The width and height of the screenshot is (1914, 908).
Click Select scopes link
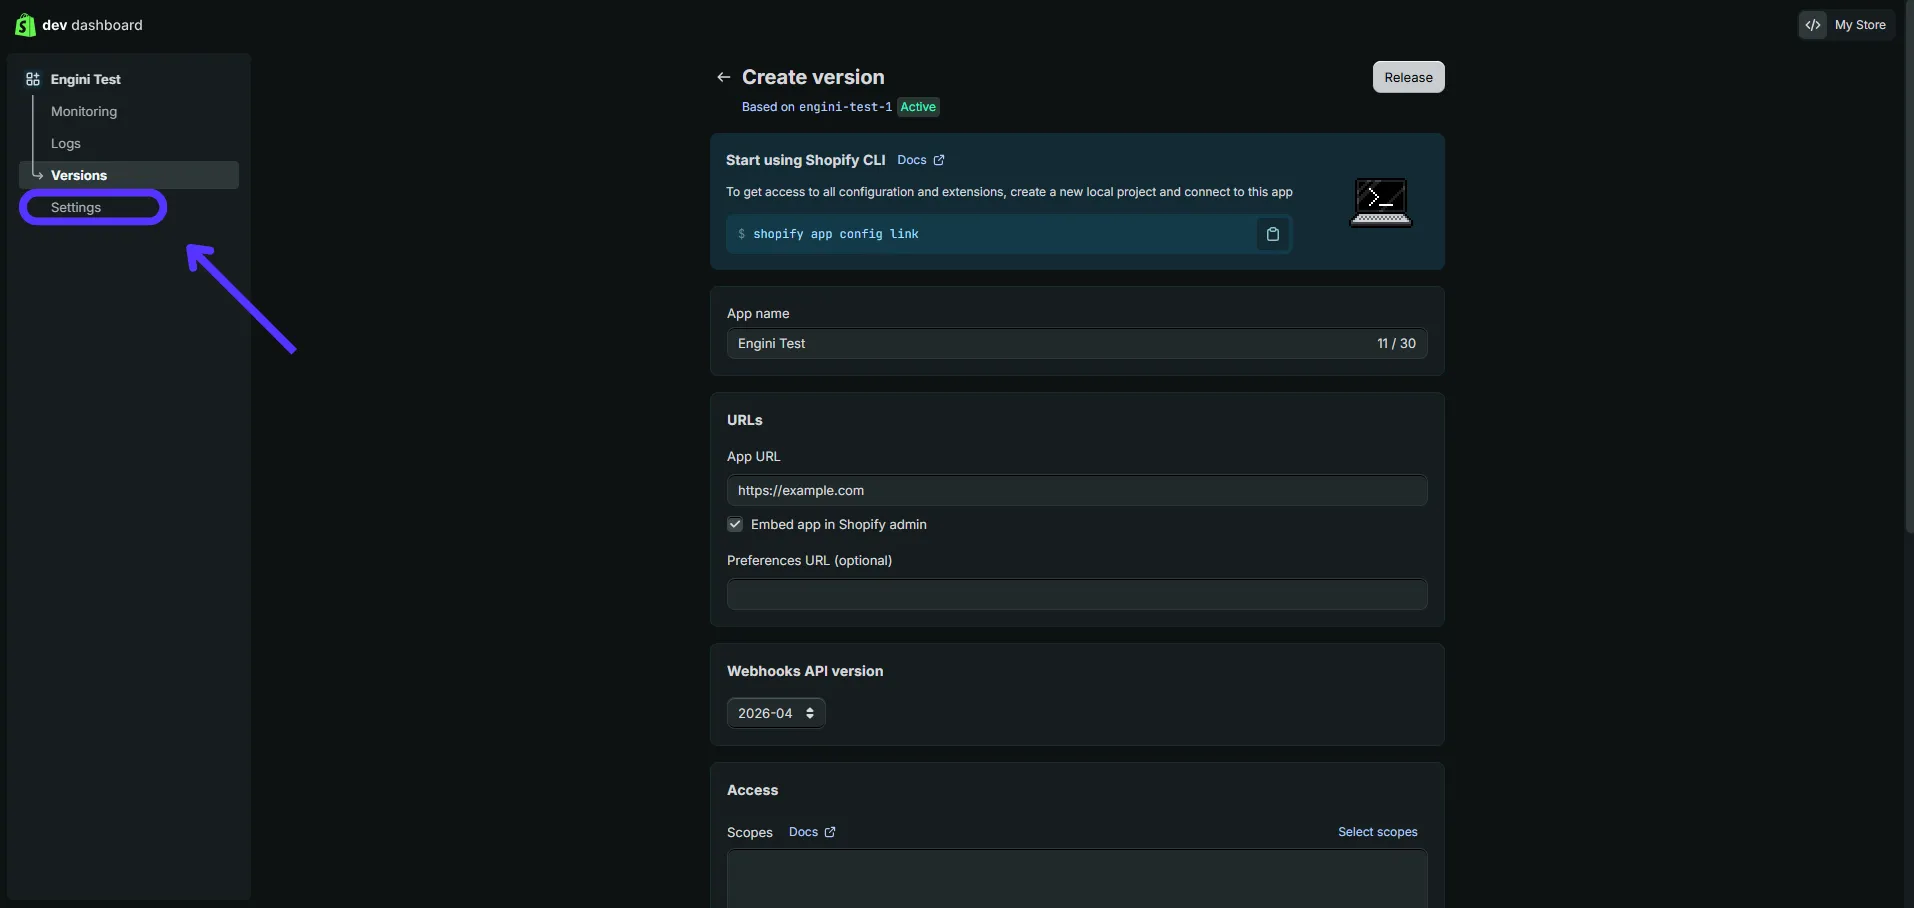click(x=1378, y=832)
